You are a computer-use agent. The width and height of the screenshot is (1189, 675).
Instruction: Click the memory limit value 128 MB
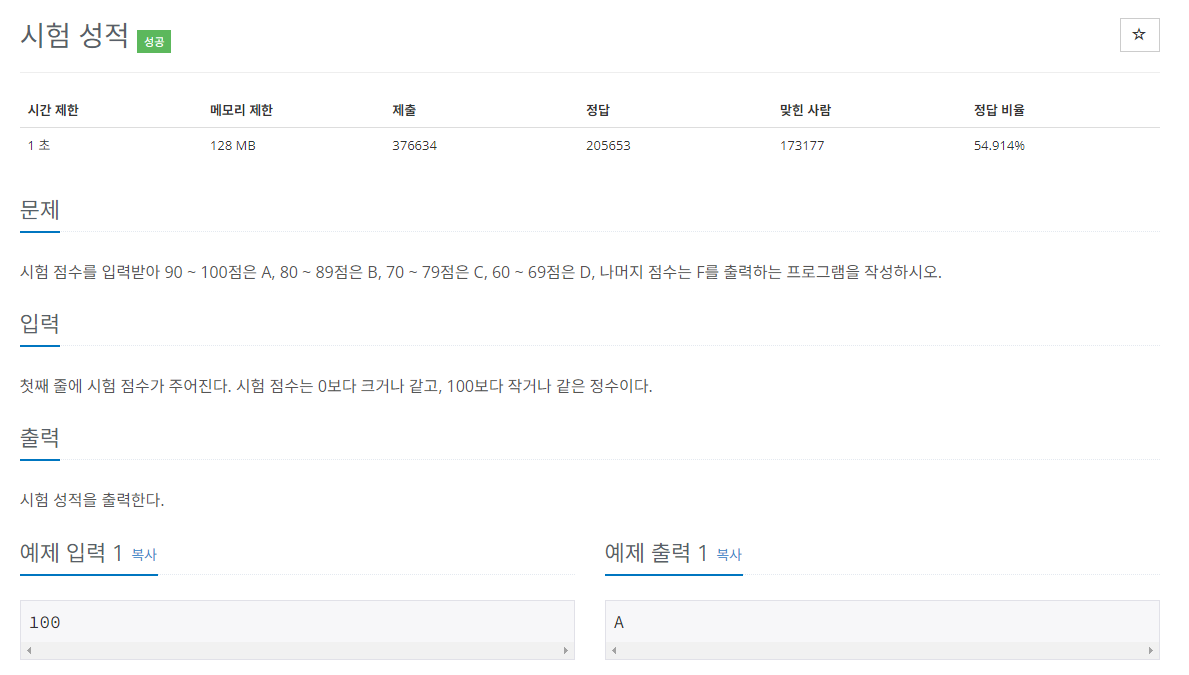(233, 146)
